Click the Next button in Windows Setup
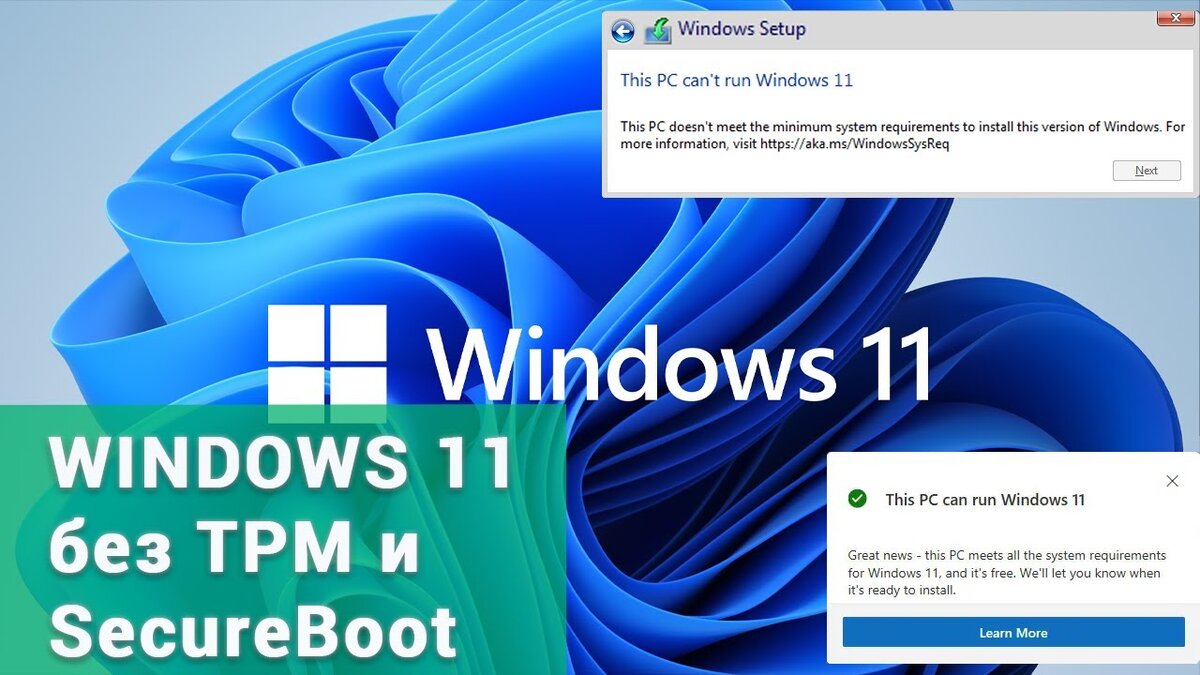The width and height of the screenshot is (1200, 675). click(1146, 170)
